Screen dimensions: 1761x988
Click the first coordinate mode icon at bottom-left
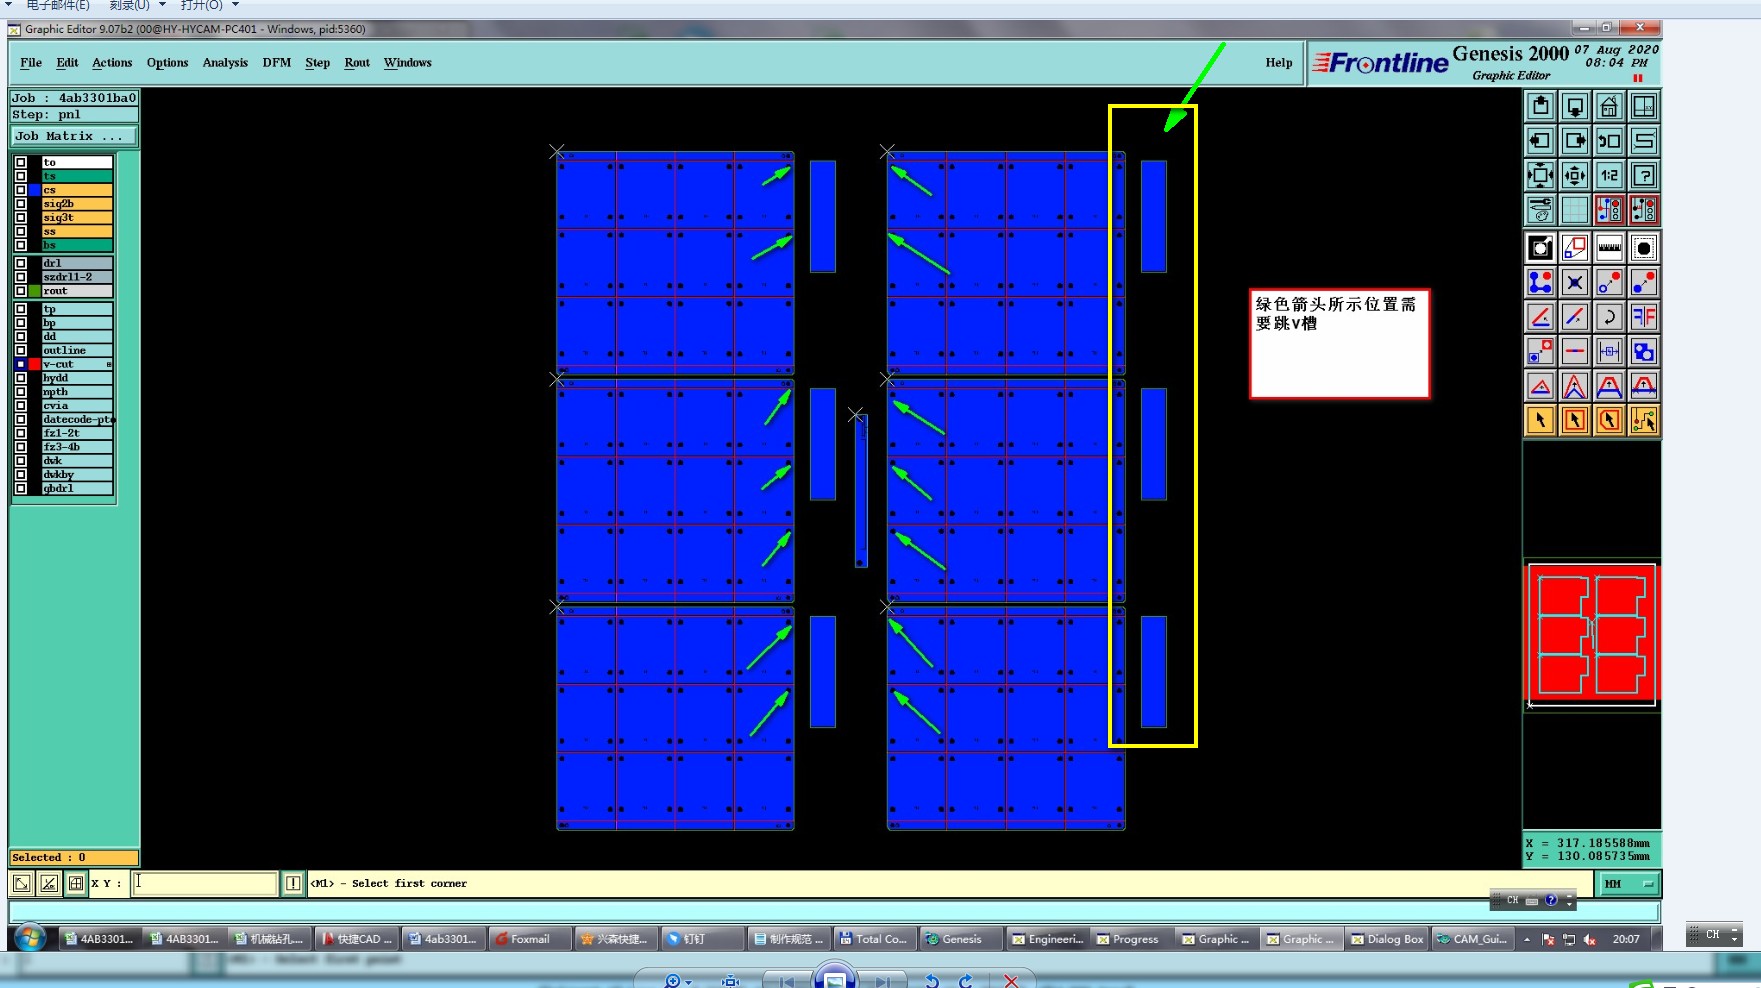[21, 883]
